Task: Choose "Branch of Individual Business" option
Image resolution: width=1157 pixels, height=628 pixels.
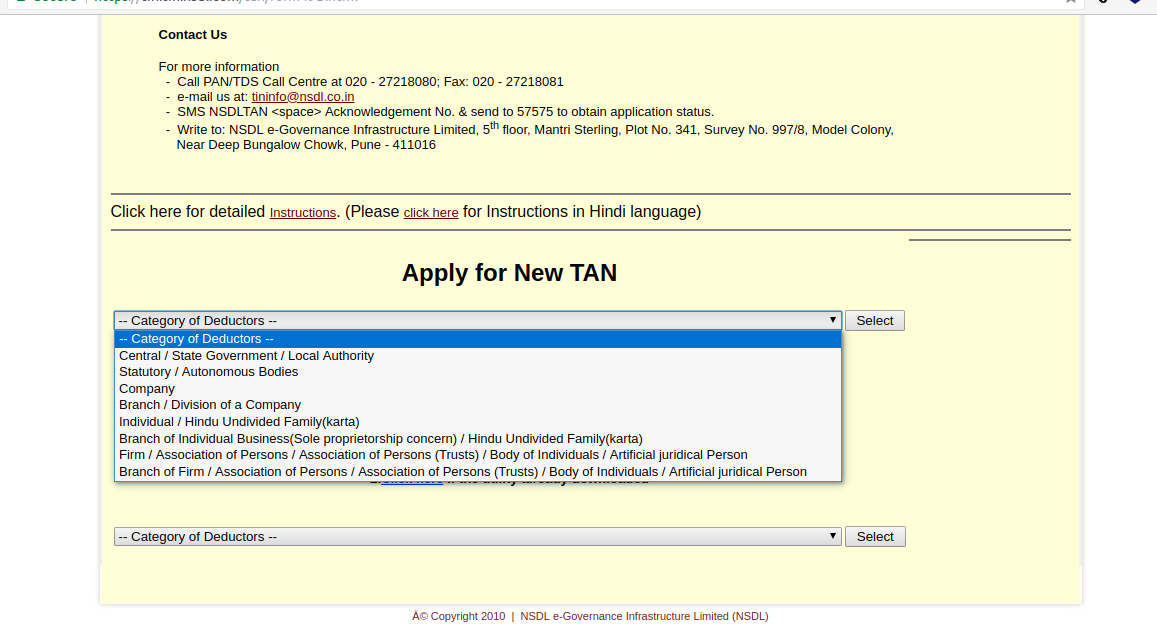Action: pyautogui.click(x=380, y=438)
